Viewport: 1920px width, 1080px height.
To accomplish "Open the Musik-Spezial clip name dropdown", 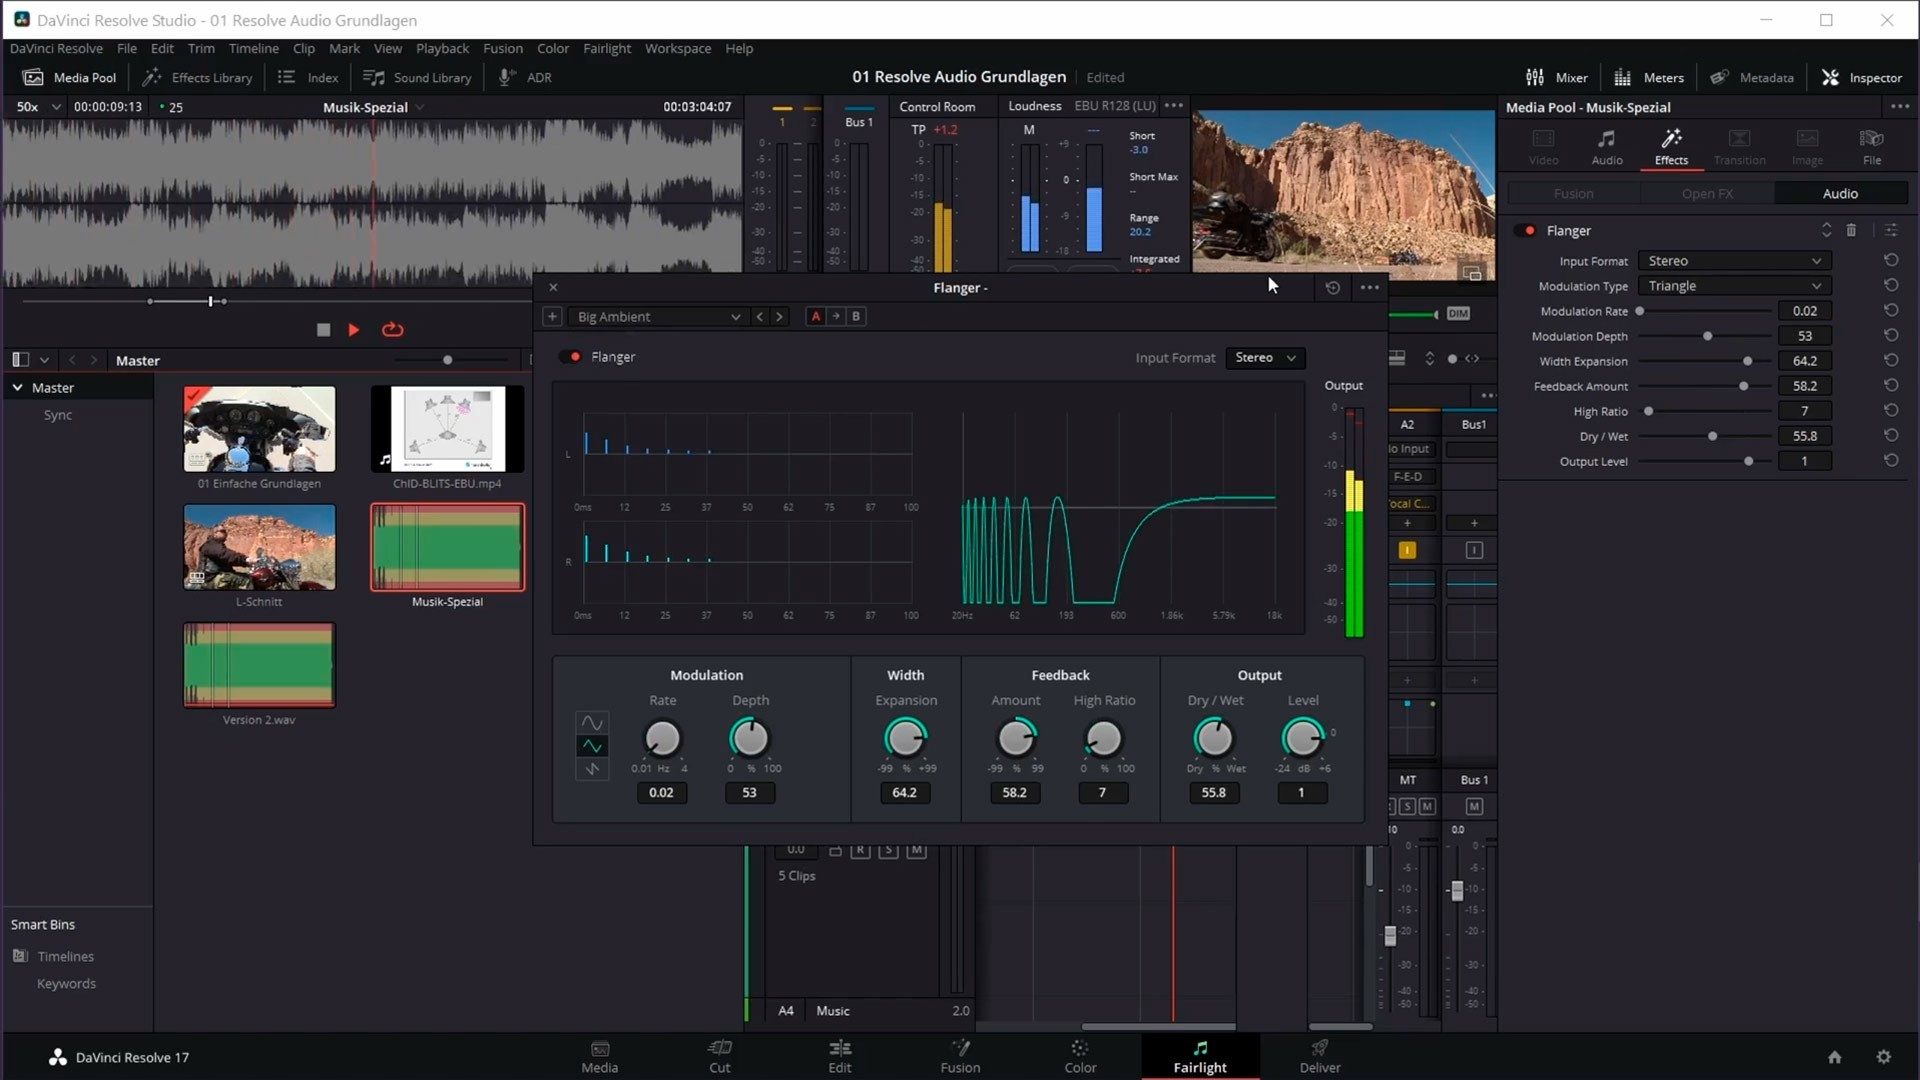I will click(x=420, y=107).
